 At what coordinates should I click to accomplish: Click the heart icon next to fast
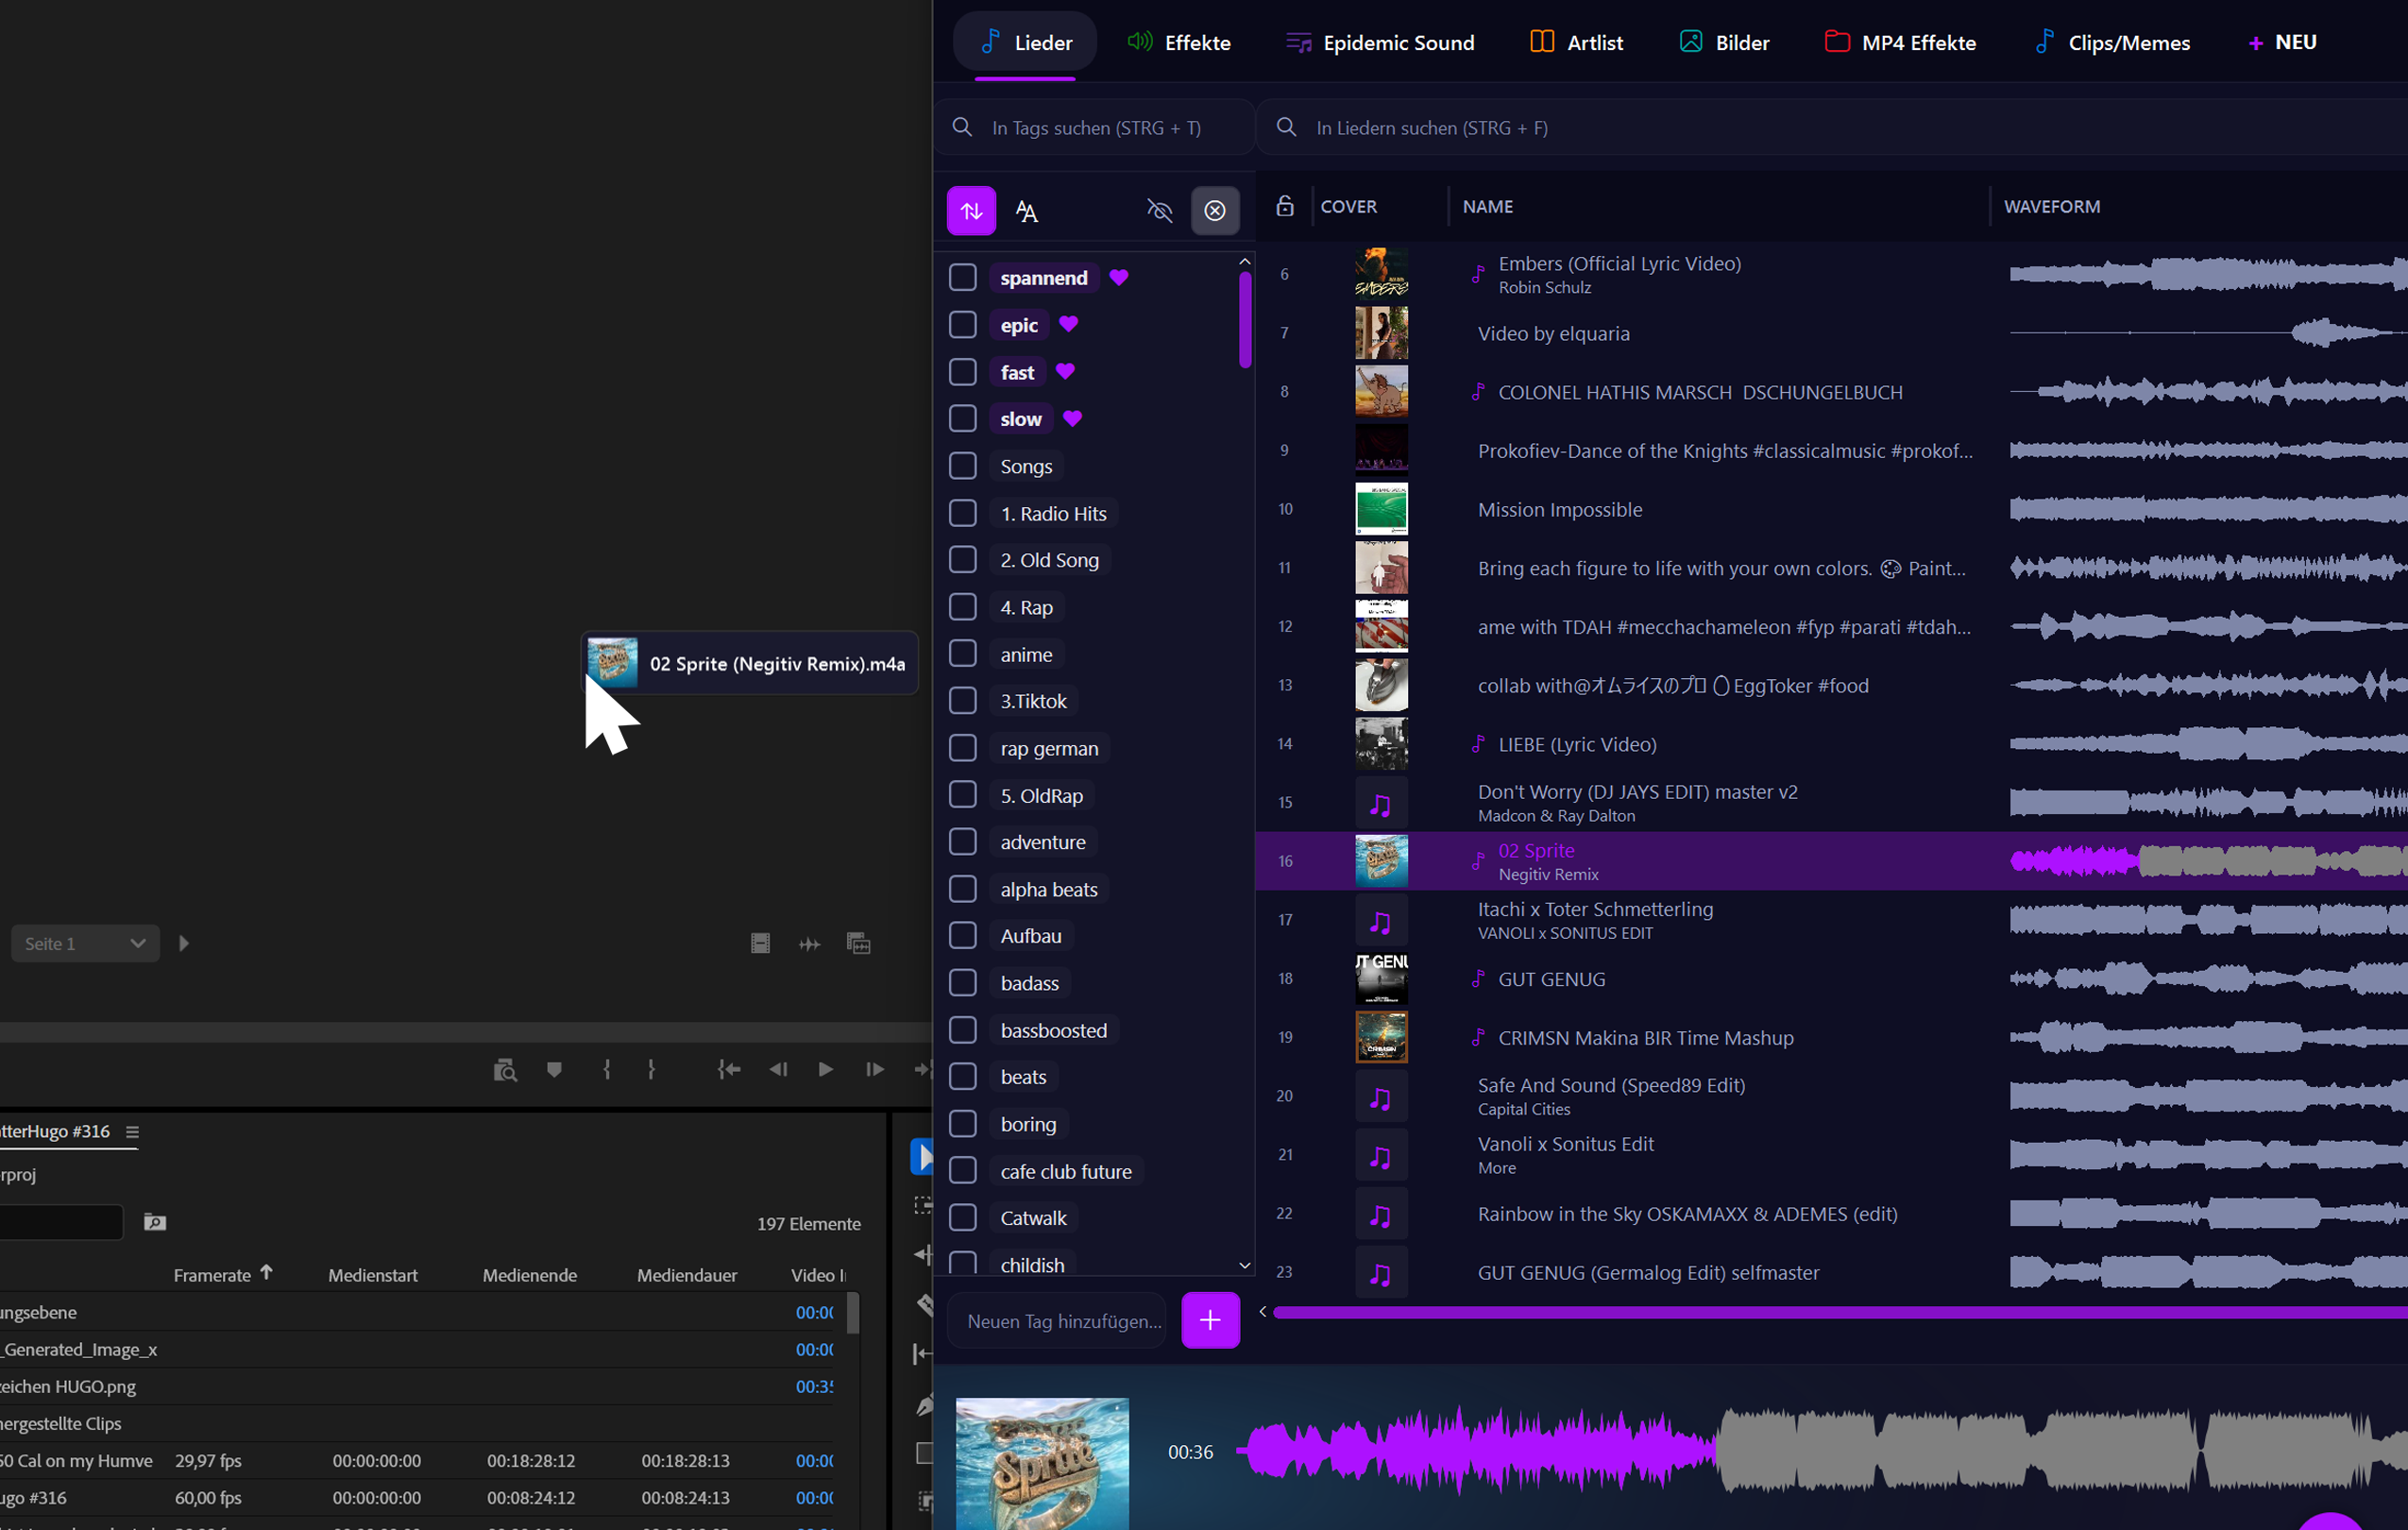tap(1065, 371)
